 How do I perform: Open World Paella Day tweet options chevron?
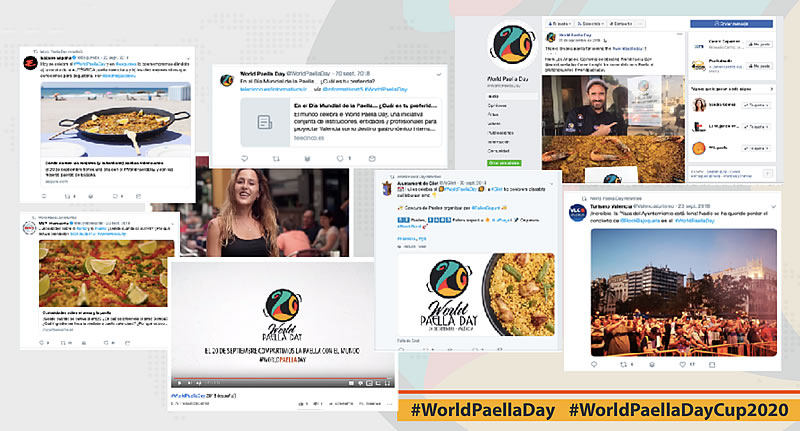click(438, 74)
